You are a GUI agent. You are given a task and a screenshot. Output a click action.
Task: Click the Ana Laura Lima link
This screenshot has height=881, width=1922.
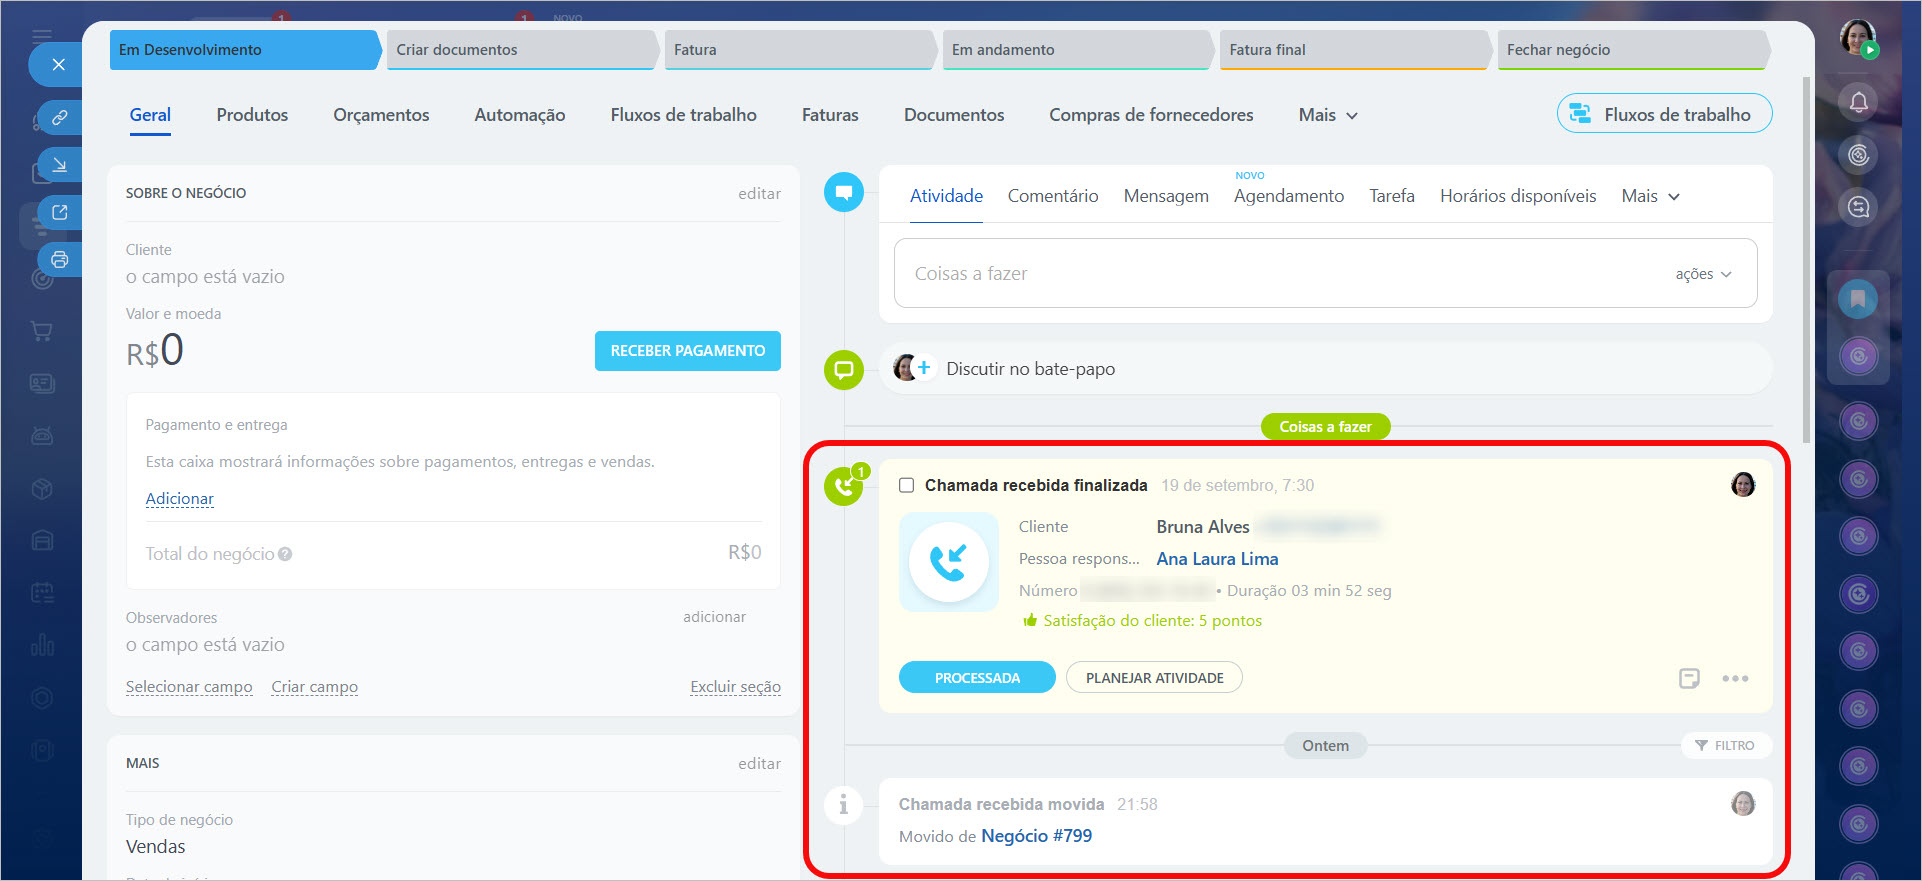pos(1217,559)
